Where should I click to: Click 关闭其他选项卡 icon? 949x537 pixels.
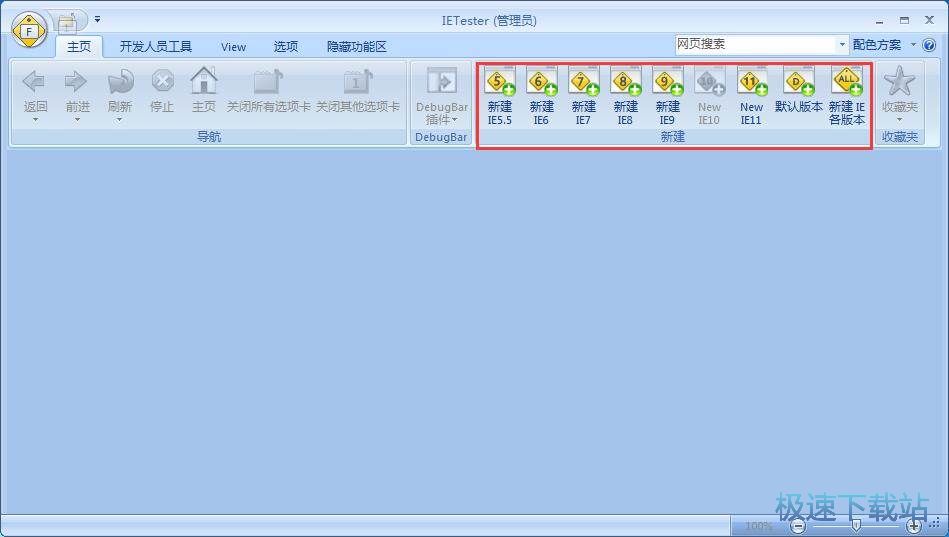tap(358, 82)
